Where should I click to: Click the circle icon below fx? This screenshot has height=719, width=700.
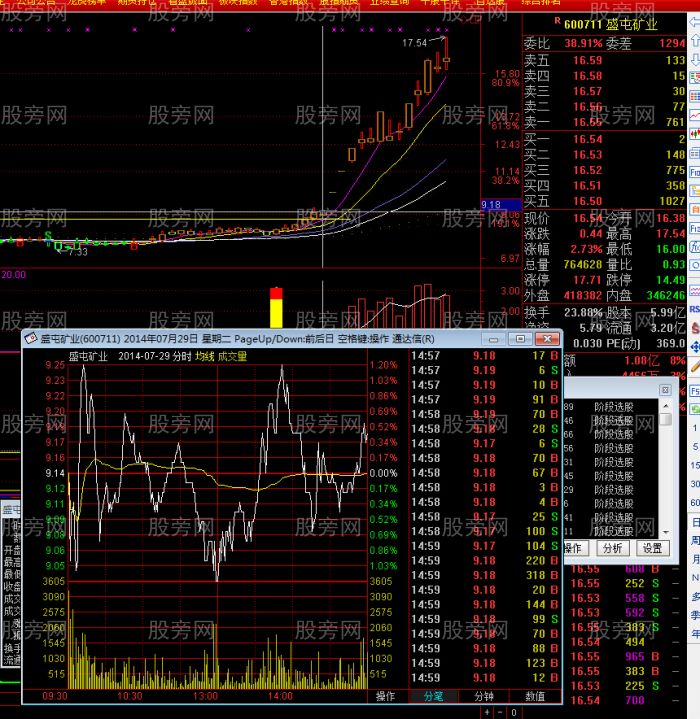click(x=695, y=265)
